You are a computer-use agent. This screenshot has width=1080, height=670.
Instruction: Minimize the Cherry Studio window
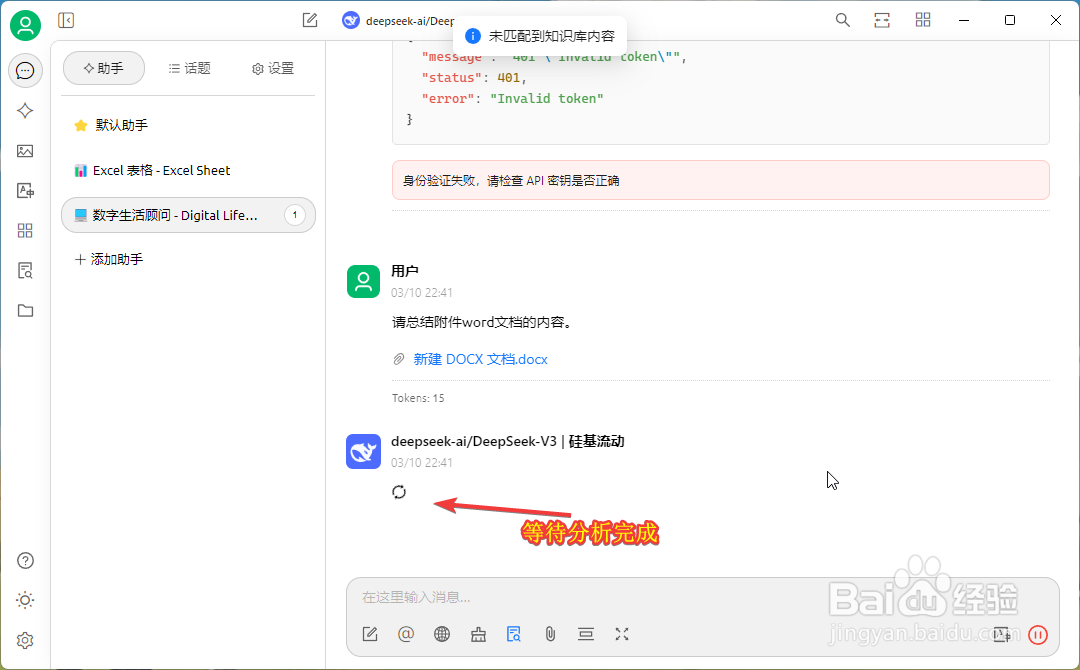pyautogui.click(x=964, y=21)
